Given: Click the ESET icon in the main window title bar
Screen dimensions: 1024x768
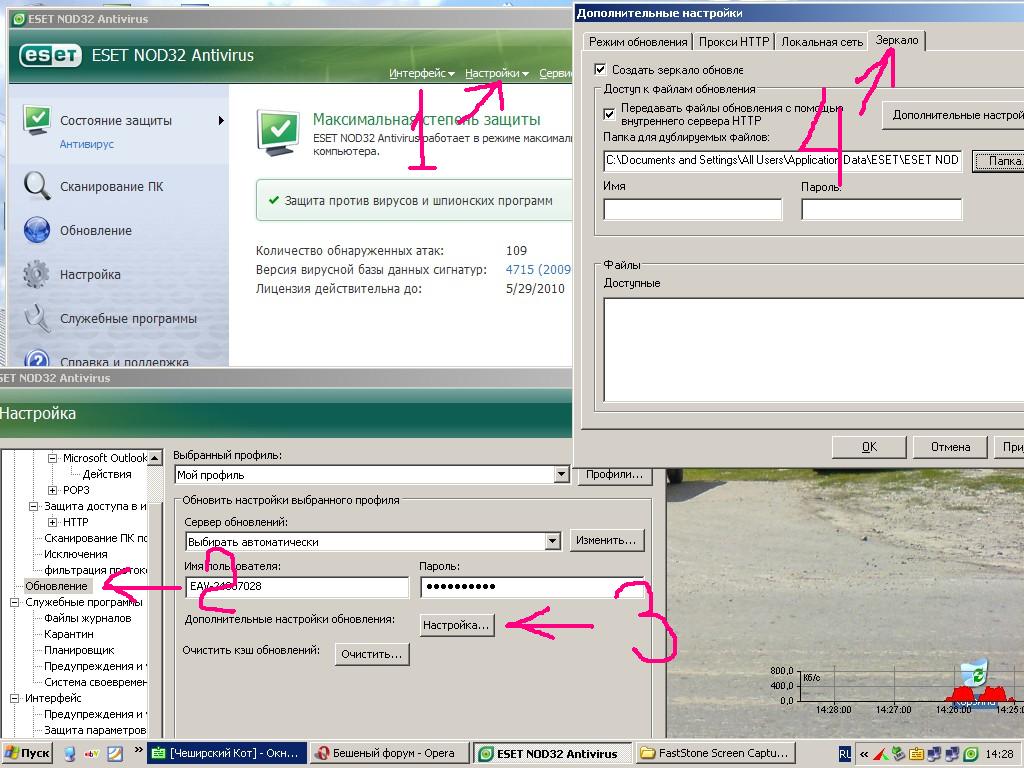Looking at the screenshot, I should (20, 19).
